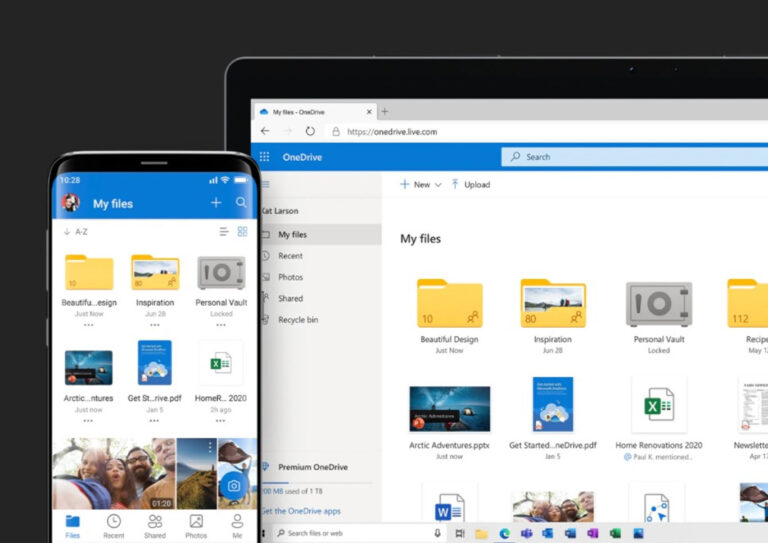Open the Inspiration folder on the tablet
The image size is (768, 543).
tap(553, 303)
